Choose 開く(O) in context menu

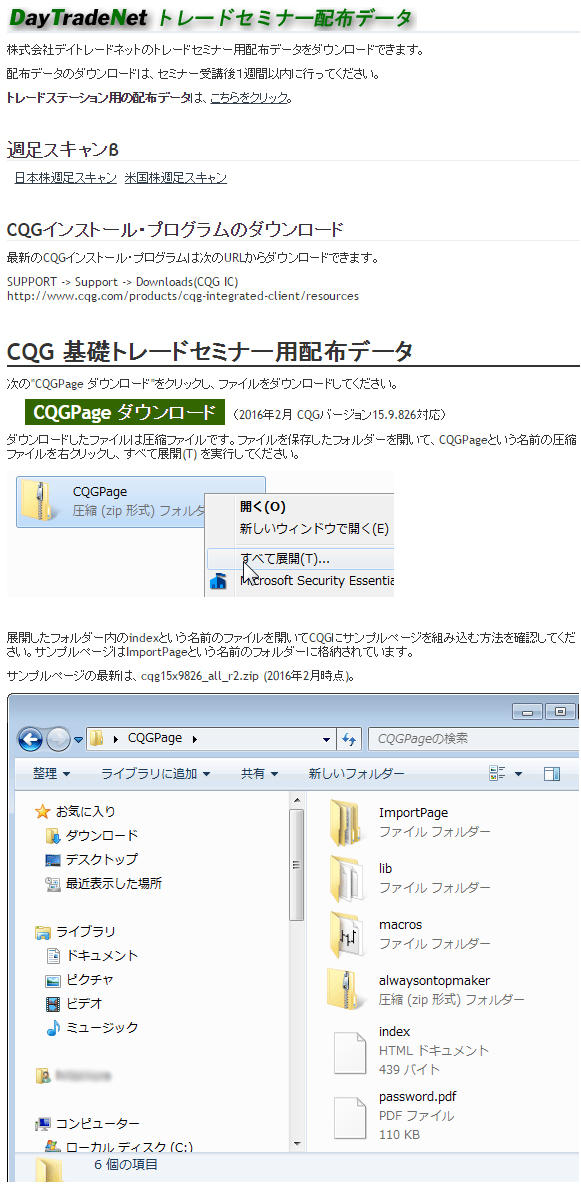click(x=262, y=507)
